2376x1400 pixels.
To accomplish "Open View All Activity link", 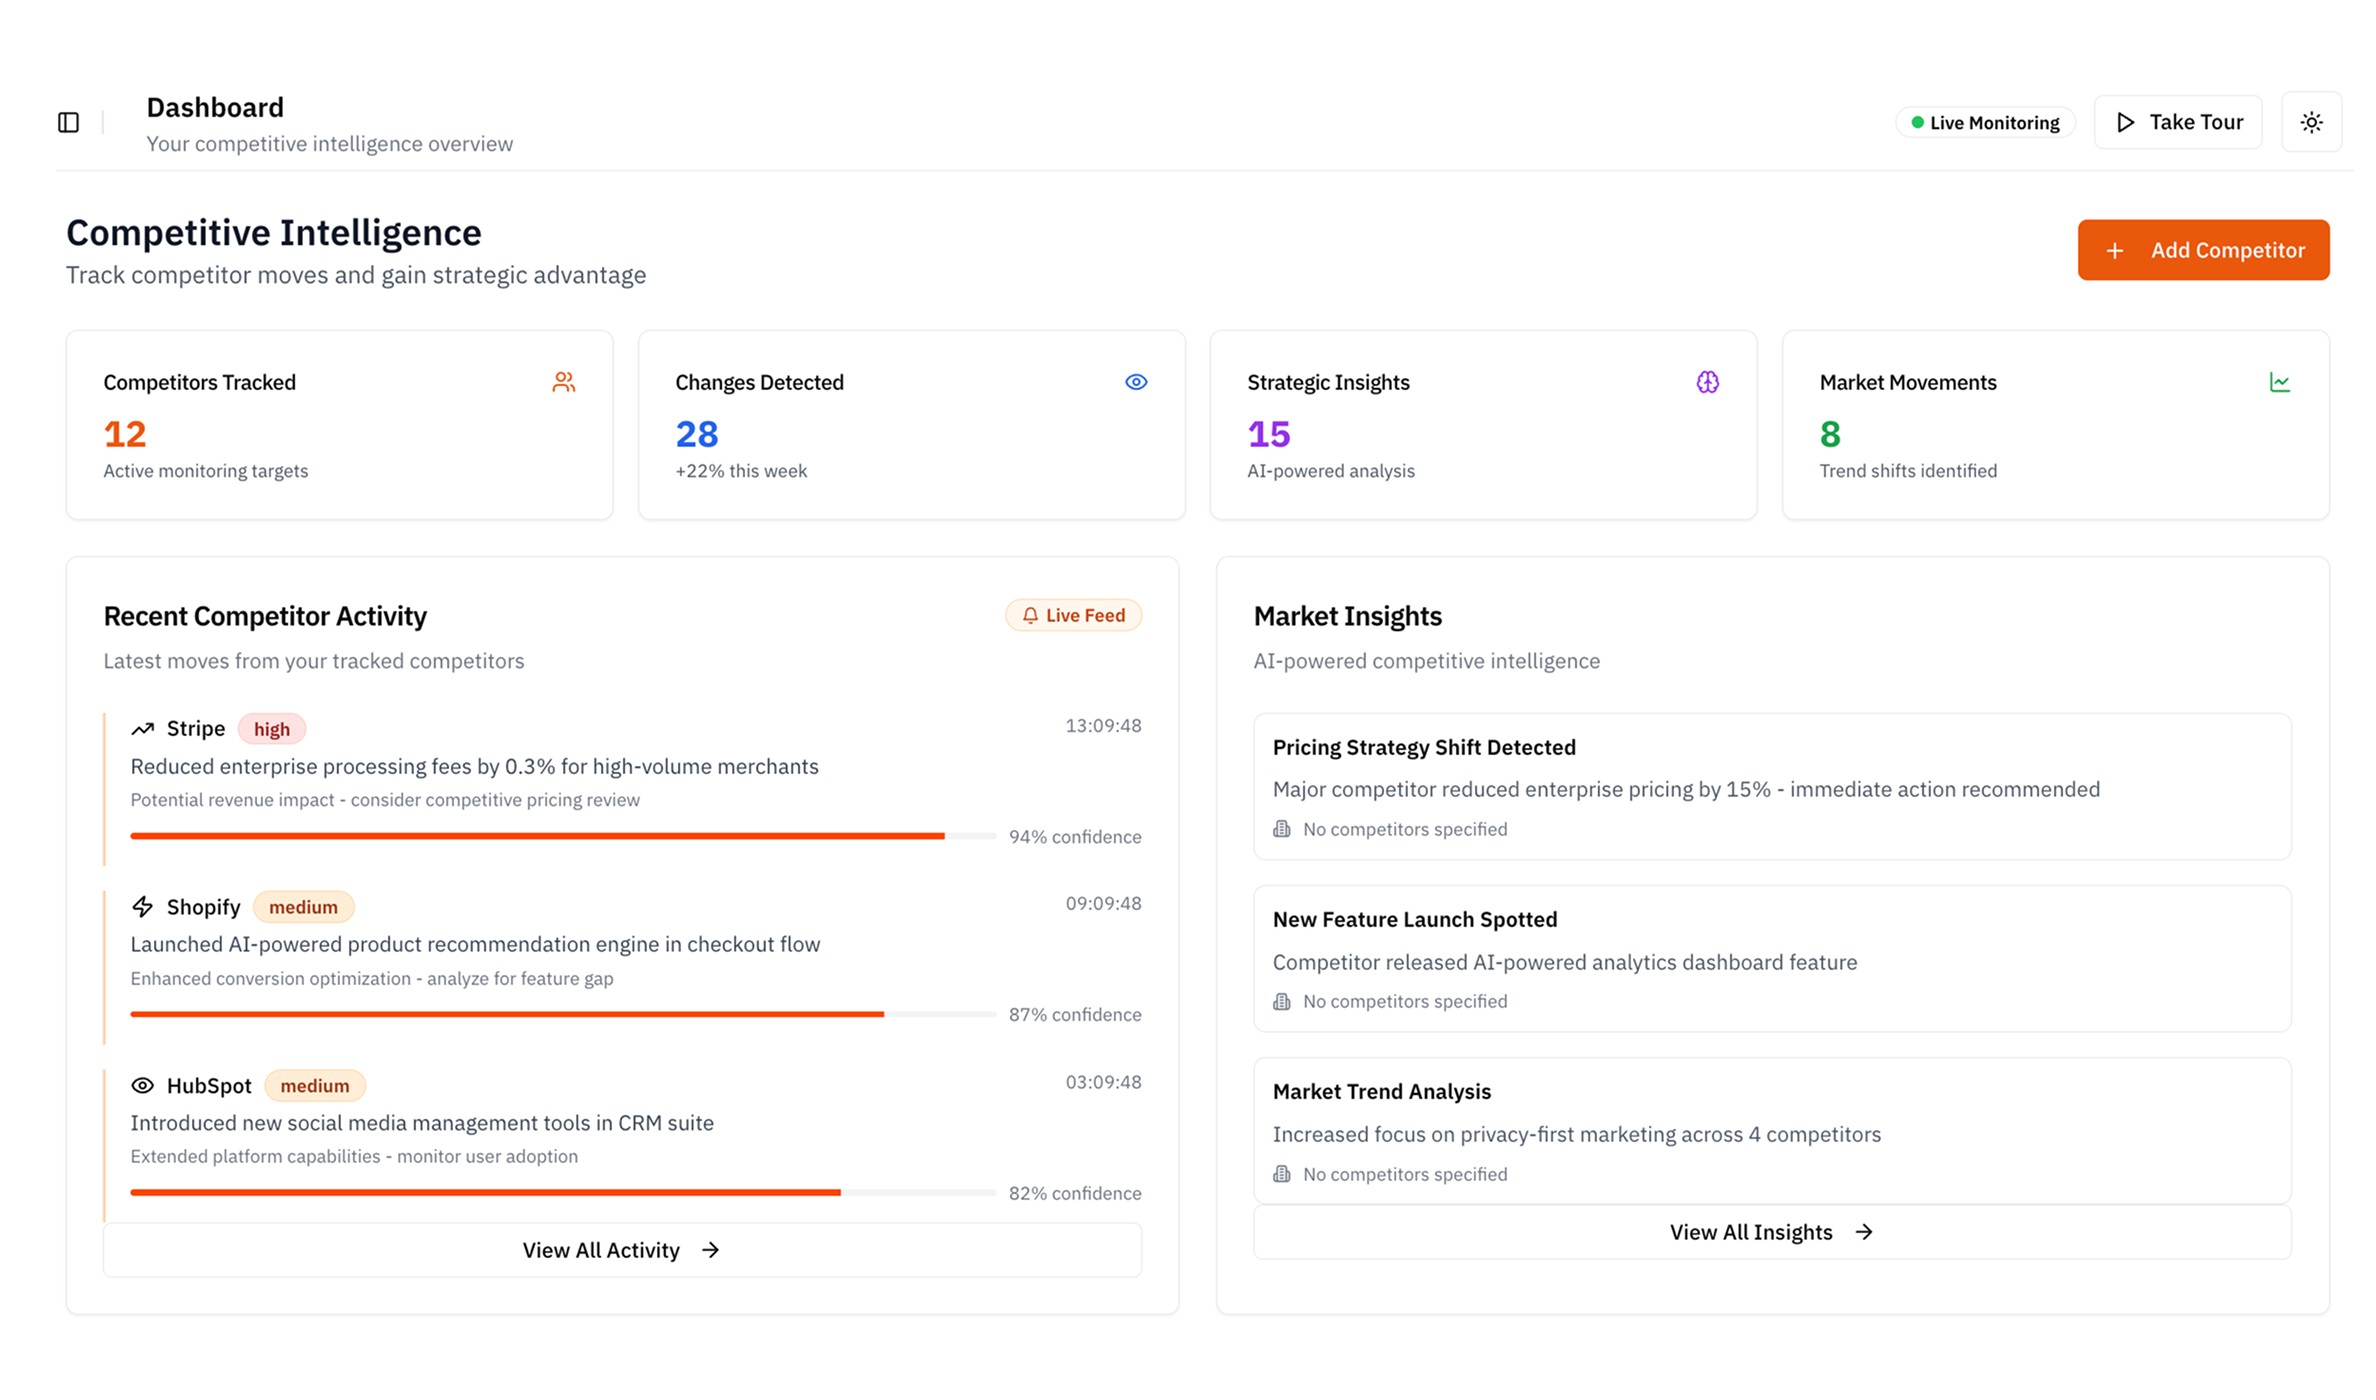I will tap(621, 1250).
